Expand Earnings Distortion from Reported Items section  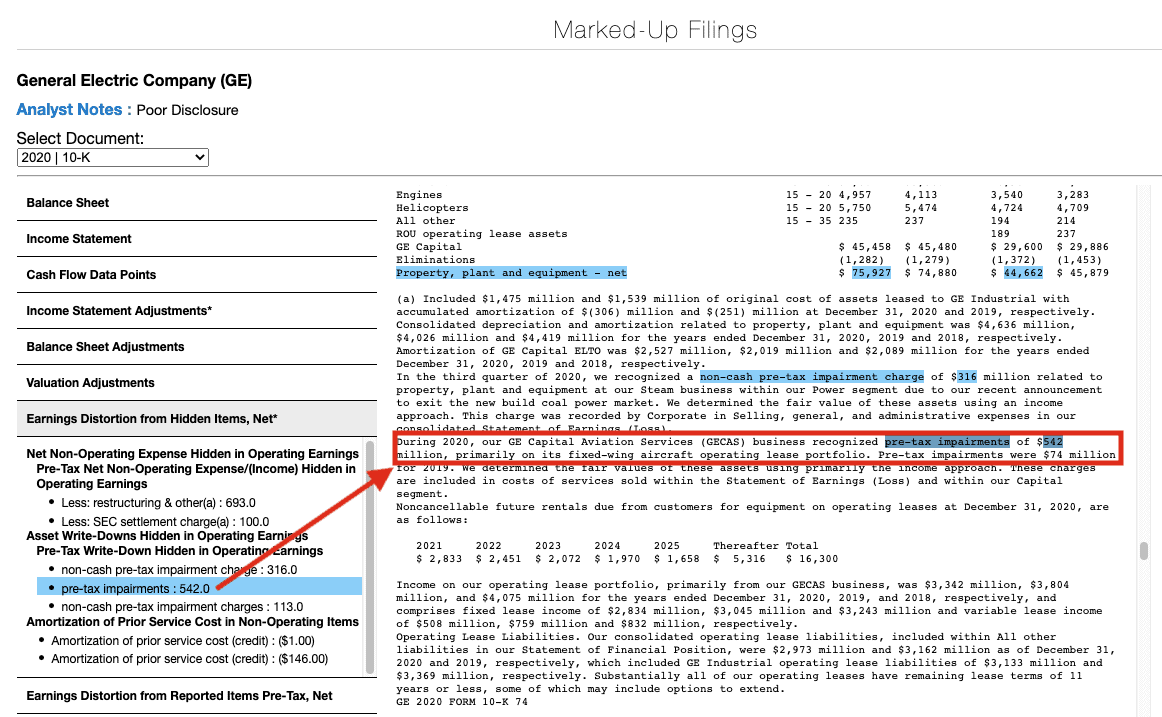click(x=196, y=696)
